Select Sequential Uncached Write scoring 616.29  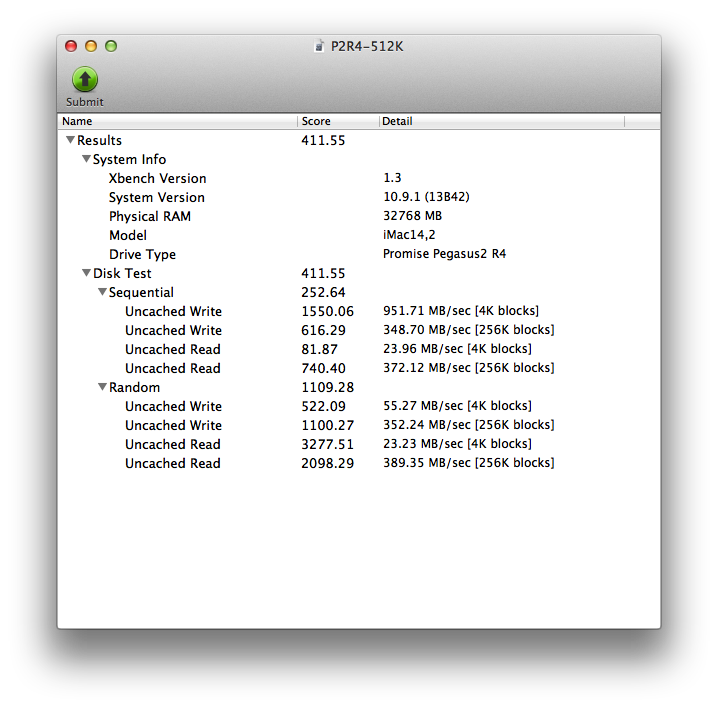click(359, 330)
